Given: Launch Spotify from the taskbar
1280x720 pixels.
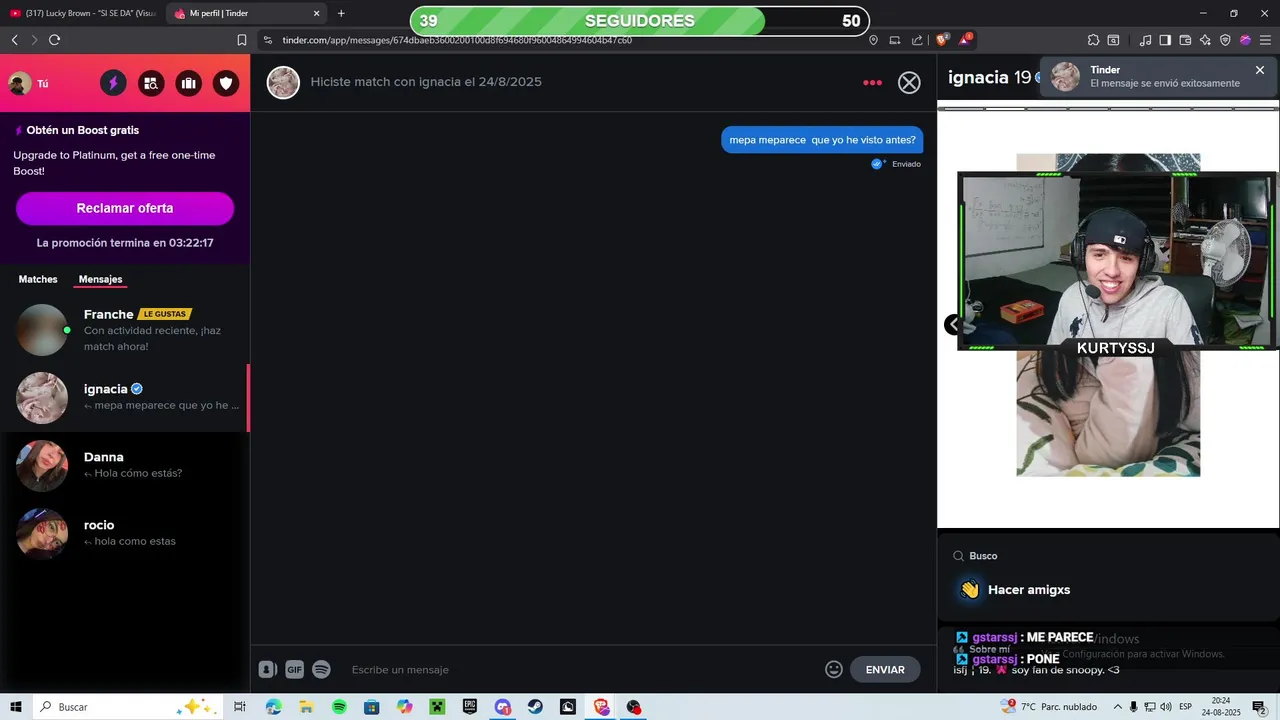Looking at the screenshot, I should [339, 707].
